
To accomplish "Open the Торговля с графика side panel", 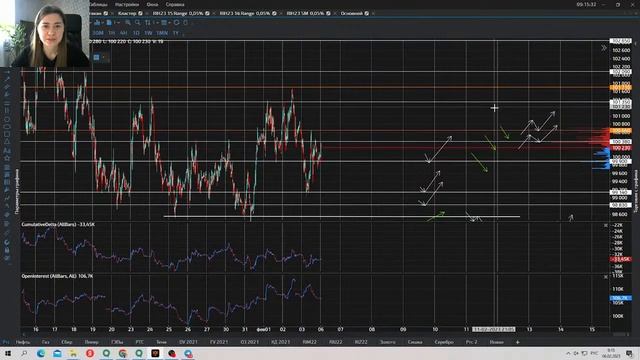I will [x=636, y=191].
